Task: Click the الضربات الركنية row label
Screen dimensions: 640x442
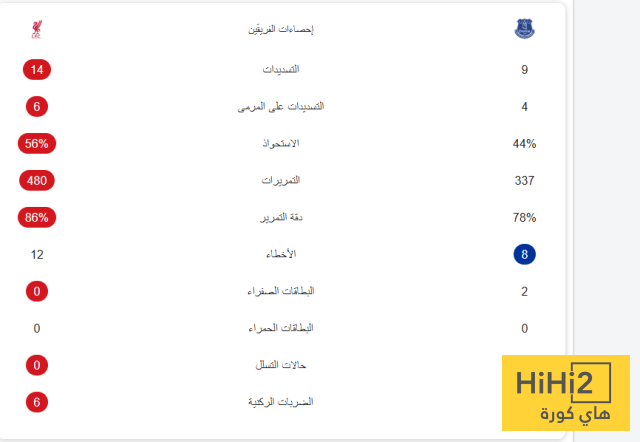Action: click(280, 401)
